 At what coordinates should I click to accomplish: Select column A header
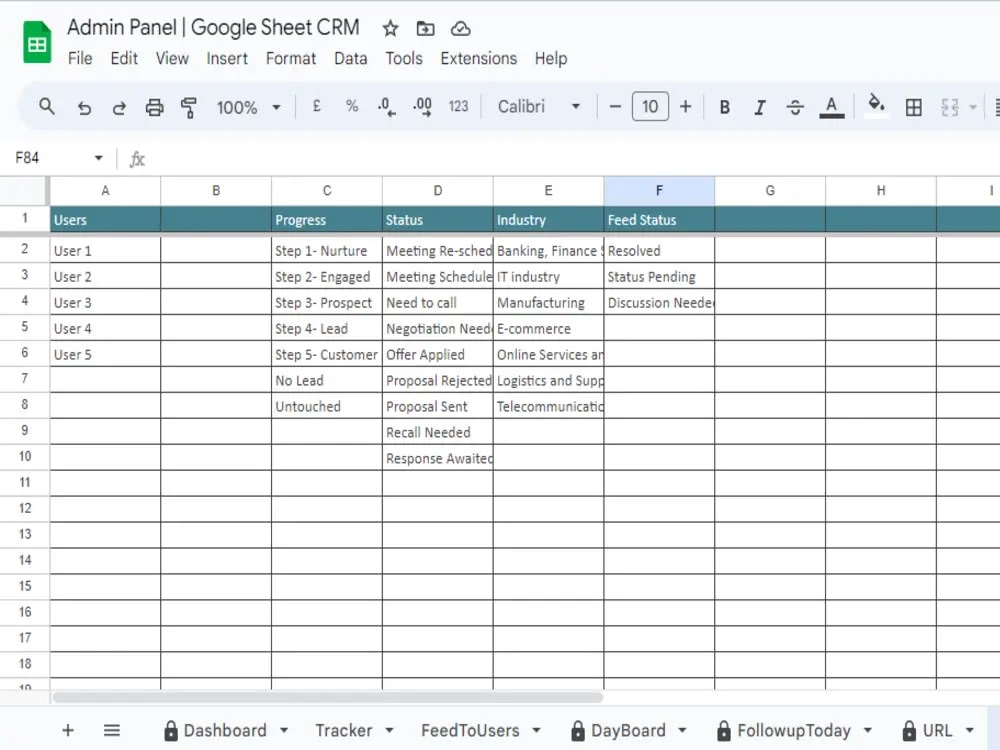click(105, 191)
